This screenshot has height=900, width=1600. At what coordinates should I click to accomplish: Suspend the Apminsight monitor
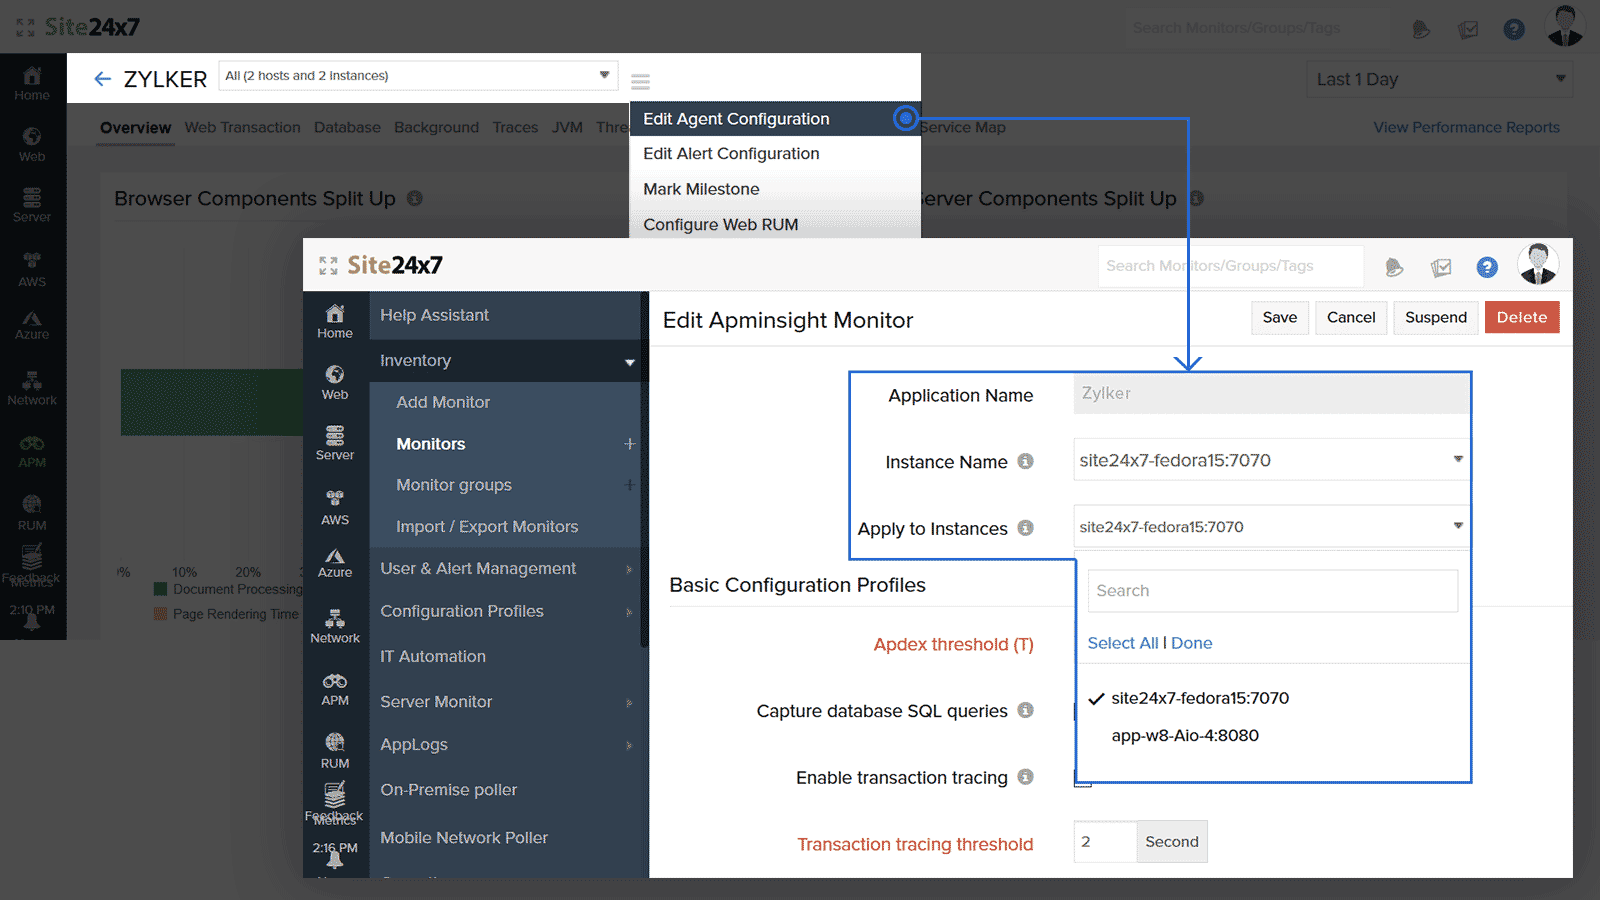pyautogui.click(x=1436, y=318)
